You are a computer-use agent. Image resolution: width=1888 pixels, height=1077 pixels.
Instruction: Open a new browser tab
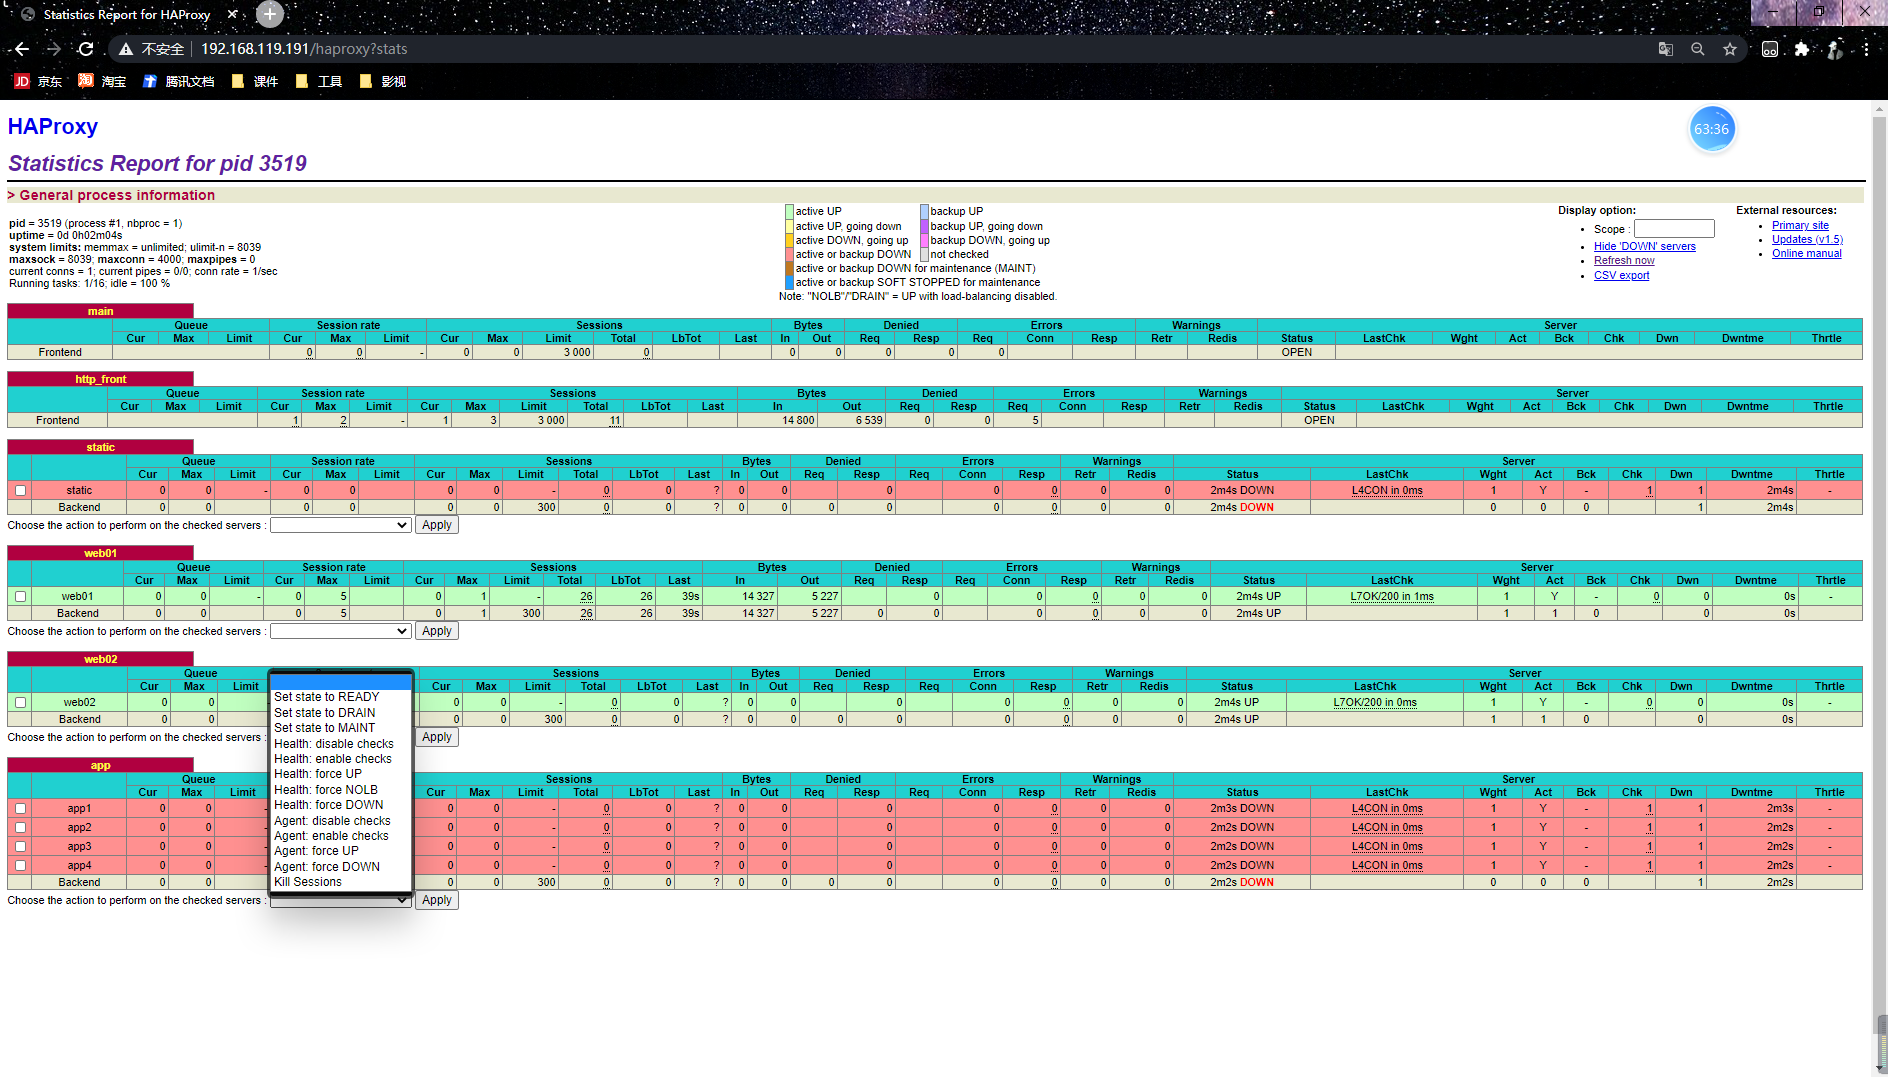[x=270, y=14]
